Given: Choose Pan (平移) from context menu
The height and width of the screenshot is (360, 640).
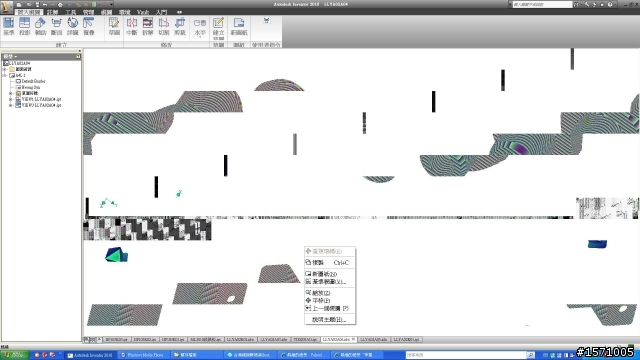Looking at the screenshot, I should point(330,300).
